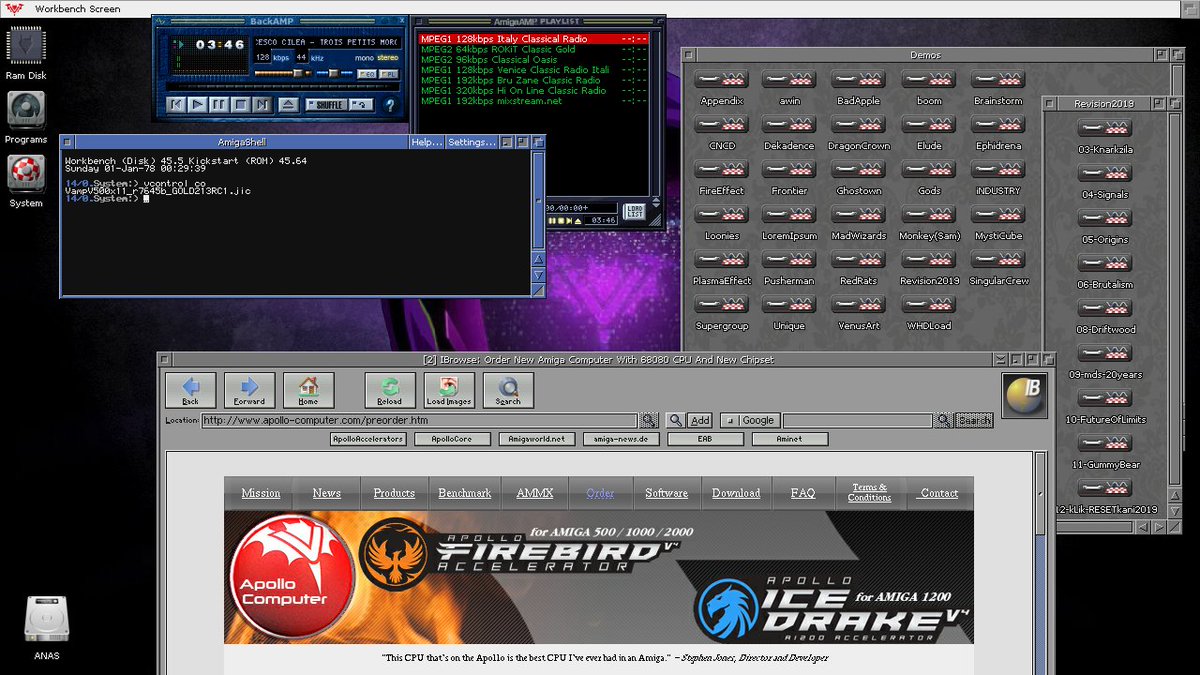The height and width of the screenshot is (675, 1200).
Task: Click the LOAD LIST button in playlist
Action: [x=634, y=211]
